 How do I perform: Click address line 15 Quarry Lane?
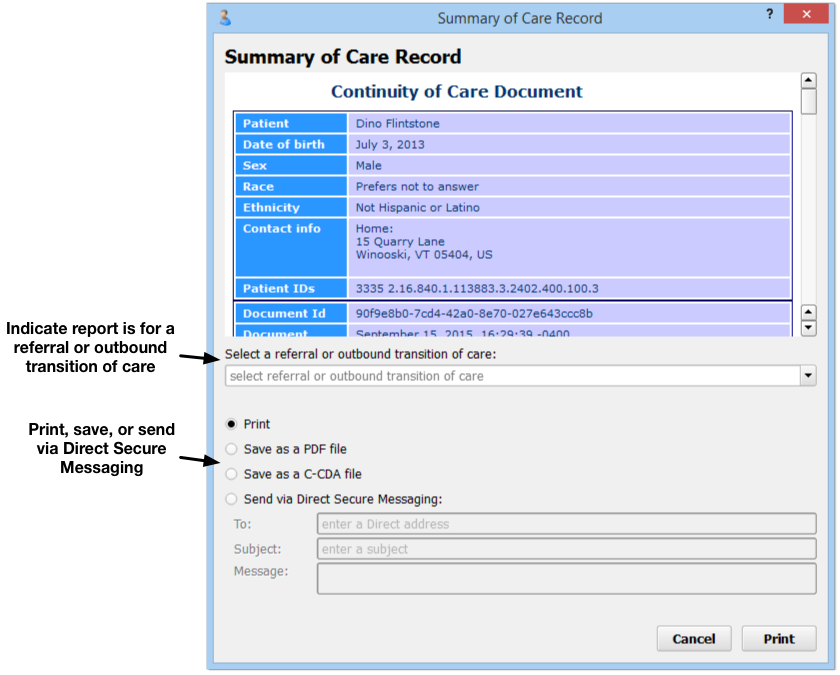400,242
